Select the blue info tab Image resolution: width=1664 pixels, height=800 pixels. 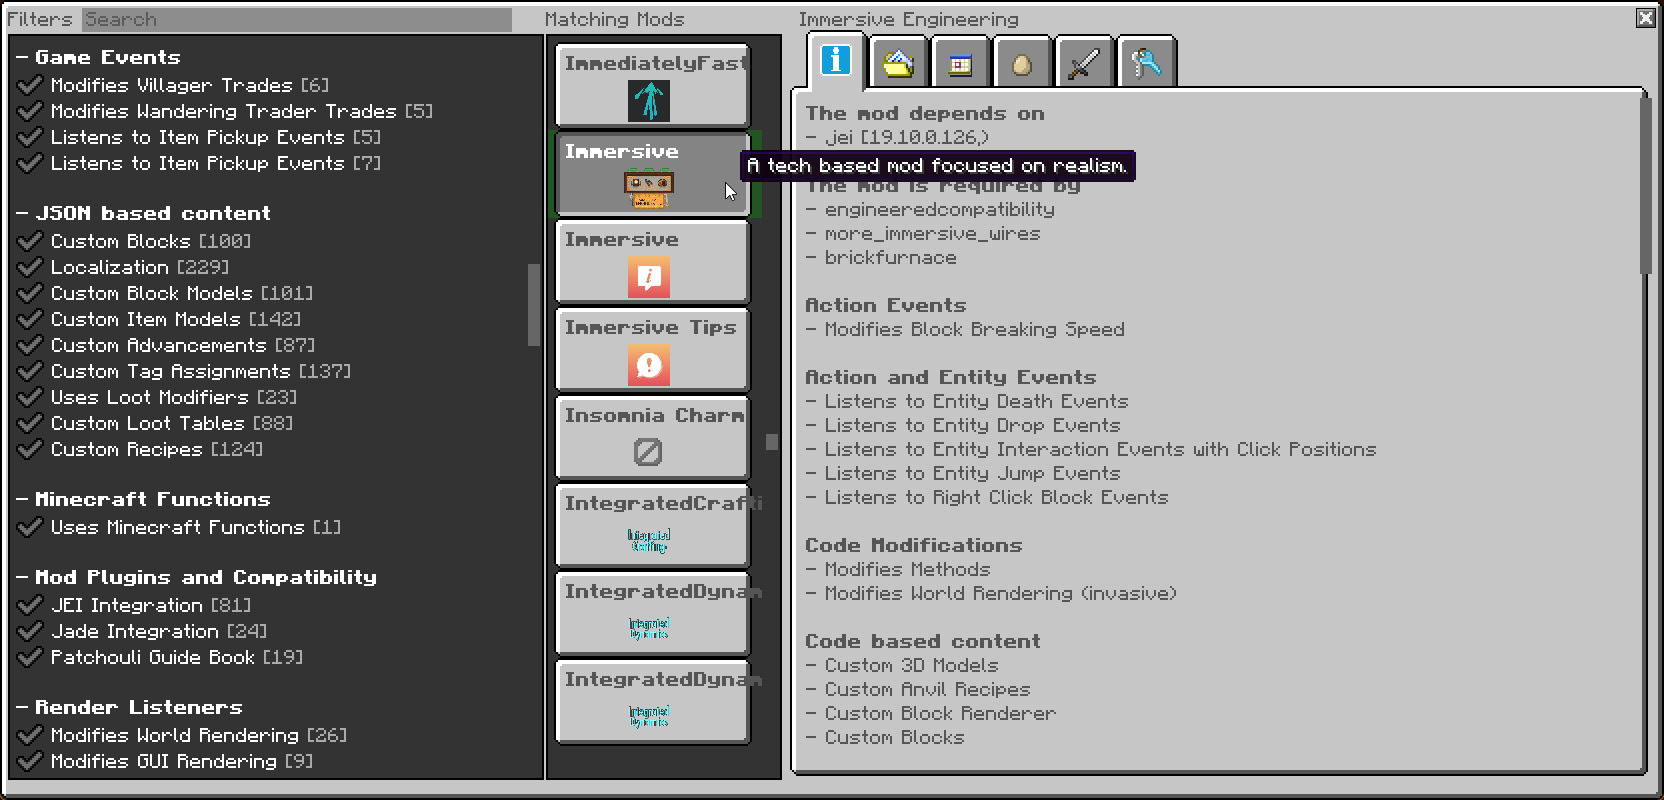coord(836,62)
